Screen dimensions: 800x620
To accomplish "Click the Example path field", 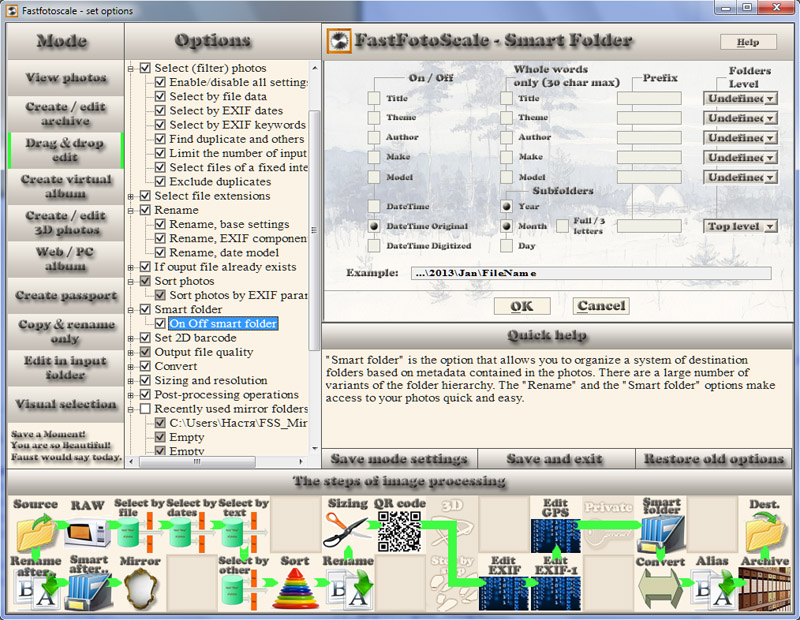I will click(591, 273).
